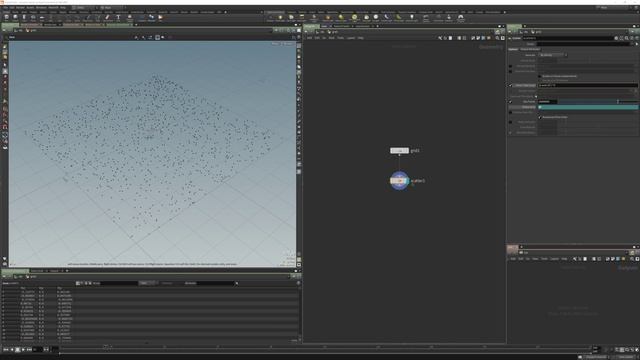Open network editor View menu
This screenshot has height=360, width=640.
(x=331, y=38)
